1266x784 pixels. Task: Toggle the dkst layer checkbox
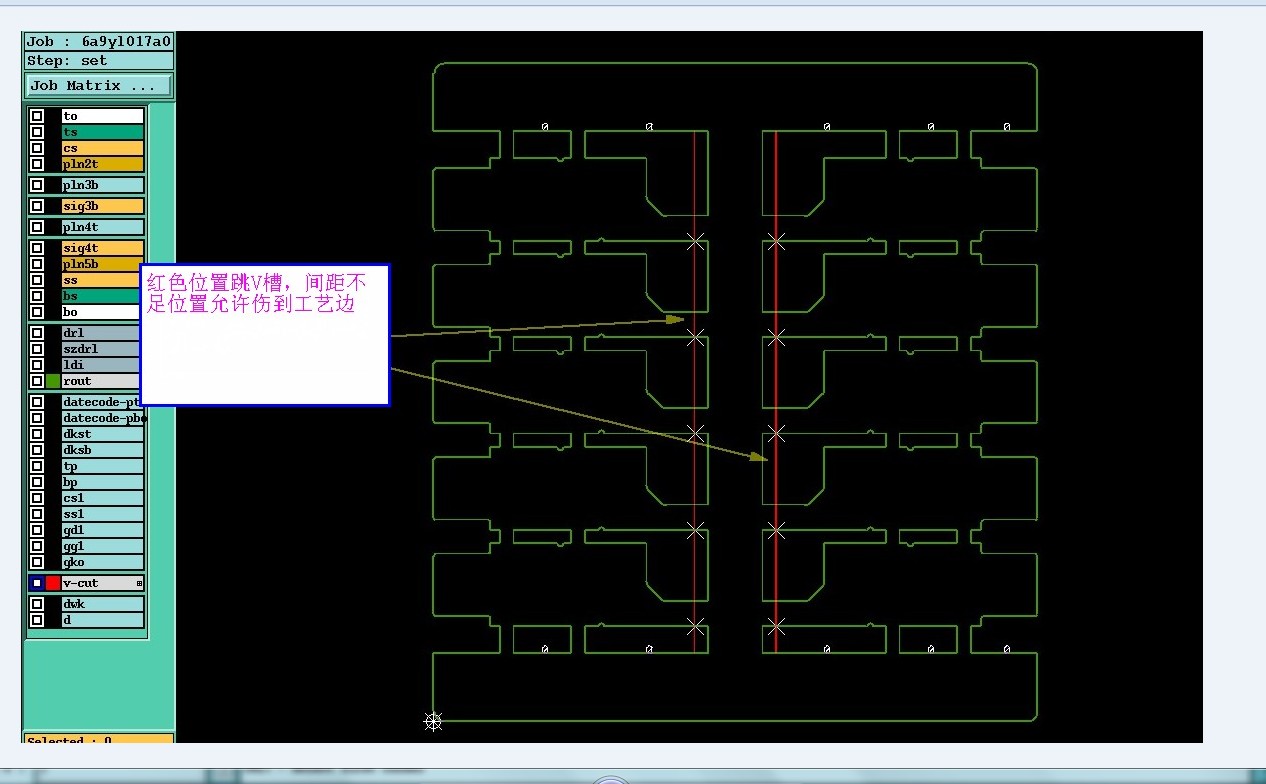click(37, 434)
